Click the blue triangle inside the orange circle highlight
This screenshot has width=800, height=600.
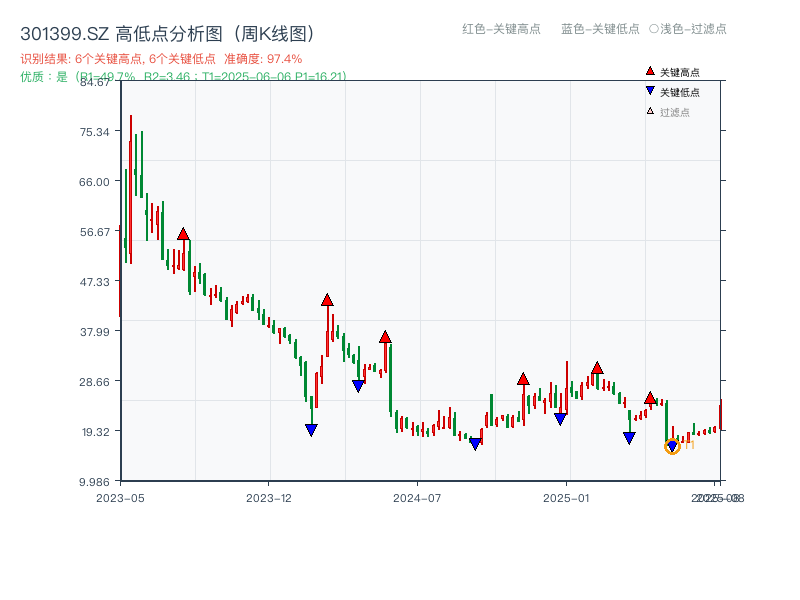(x=673, y=444)
